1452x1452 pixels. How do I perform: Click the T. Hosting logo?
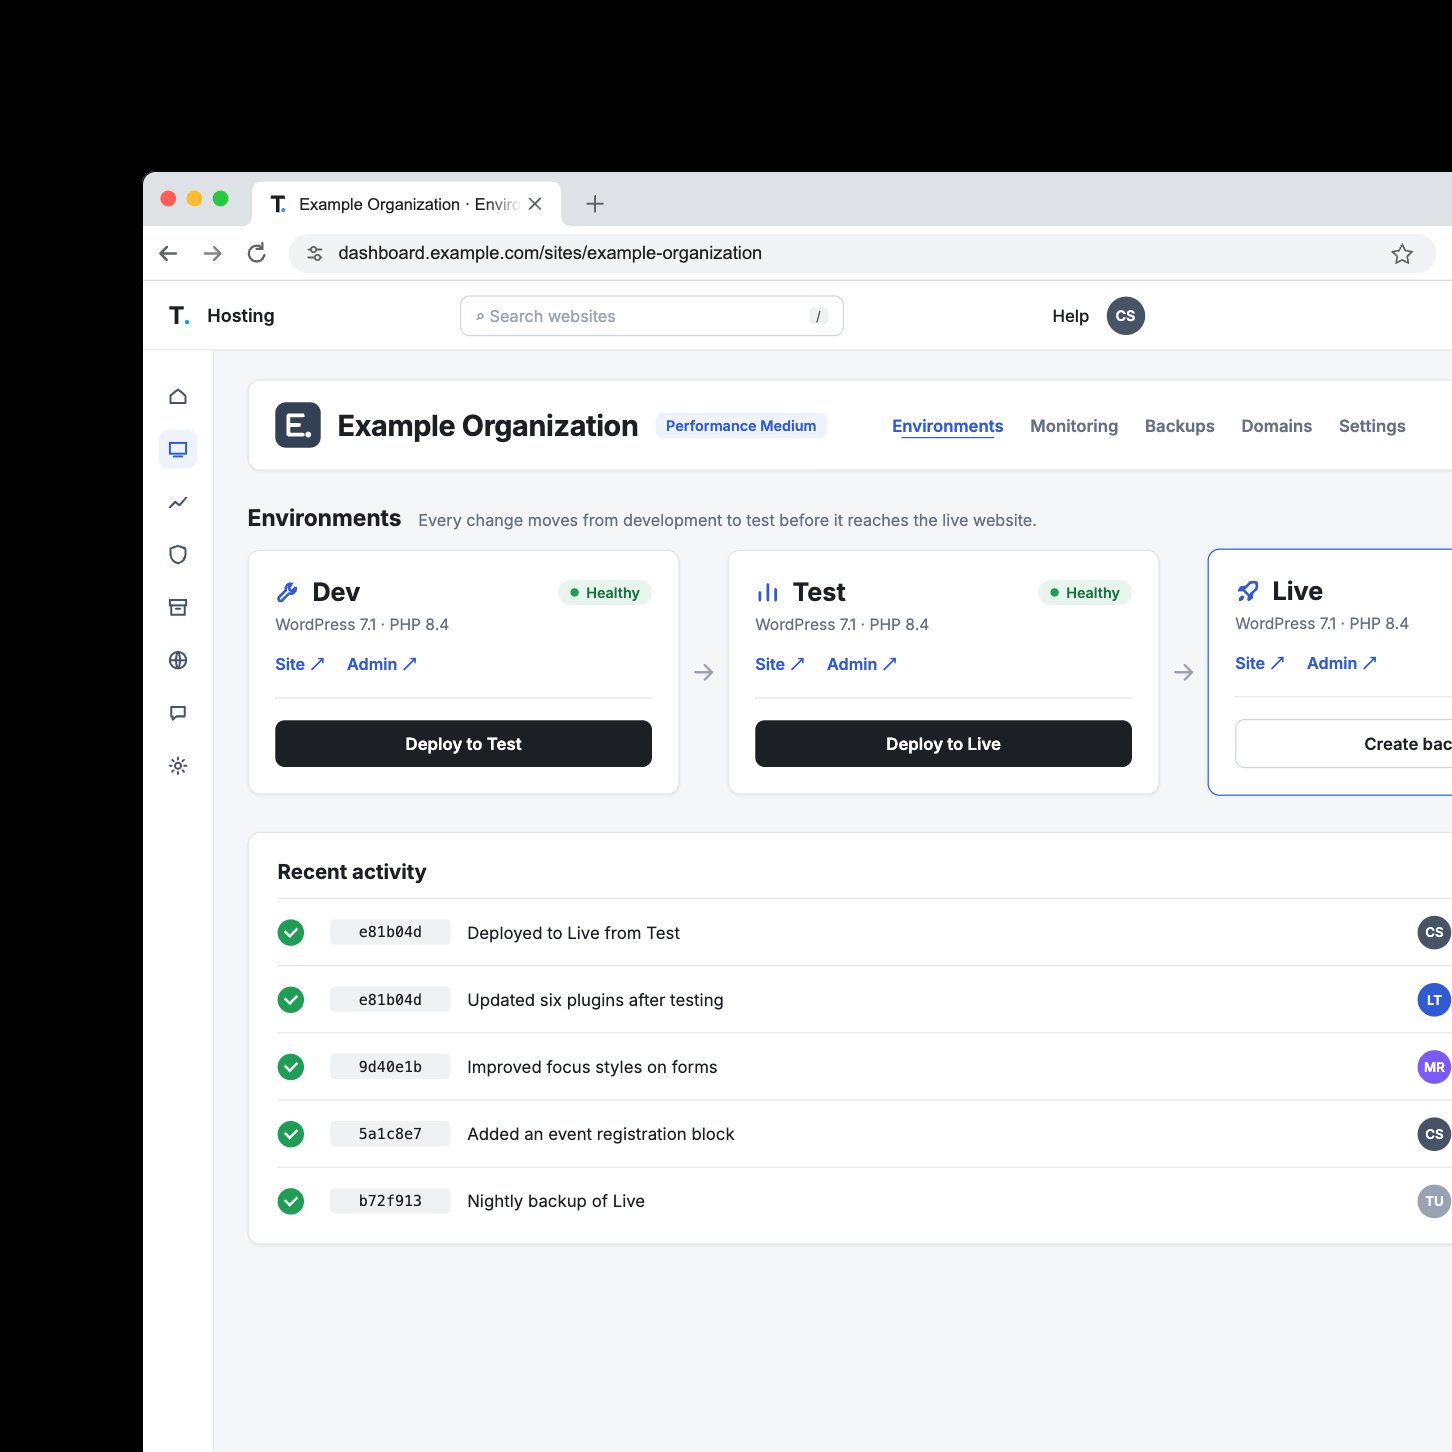(222, 316)
